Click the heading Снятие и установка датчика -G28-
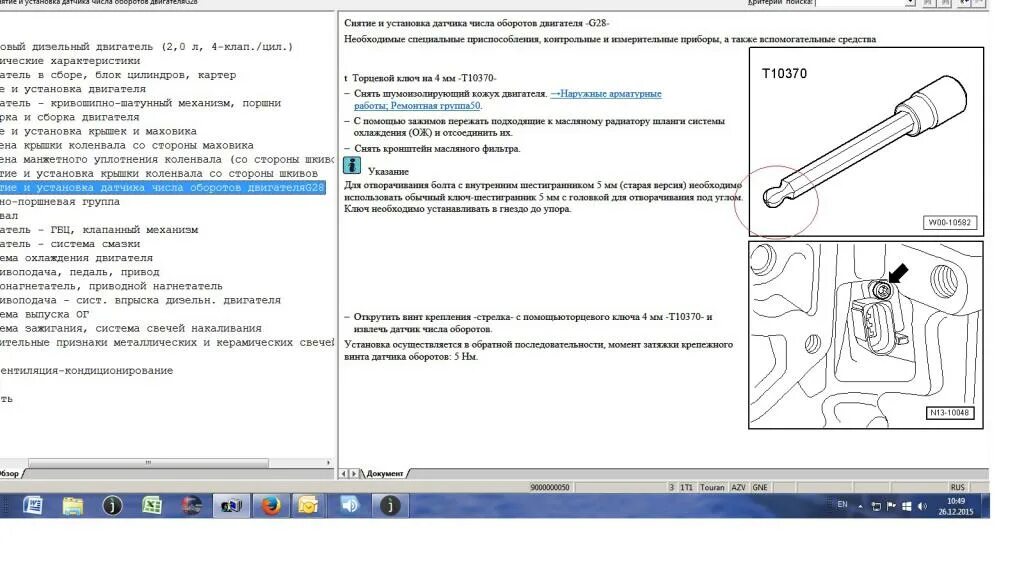This screenshot has height=576, width=1024. tap(476, 23)
